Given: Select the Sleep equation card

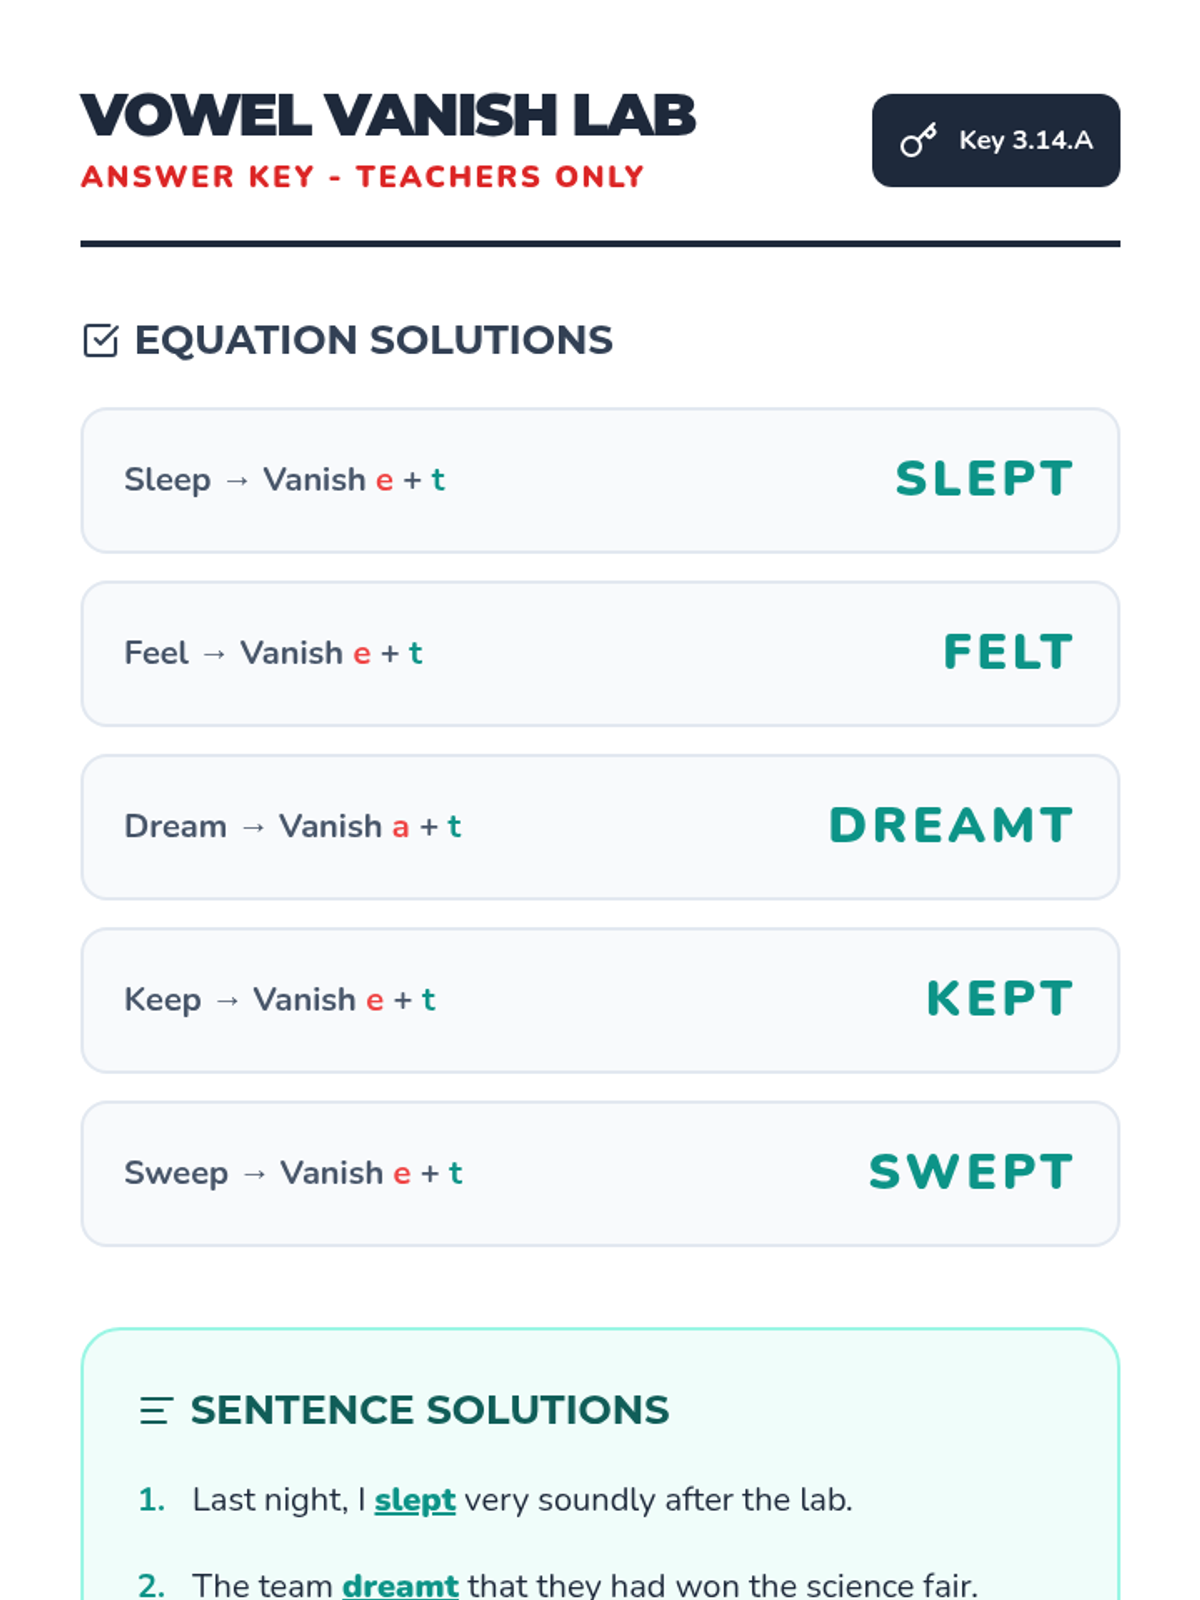Looking at the screenshot, I should click(600, 480).
